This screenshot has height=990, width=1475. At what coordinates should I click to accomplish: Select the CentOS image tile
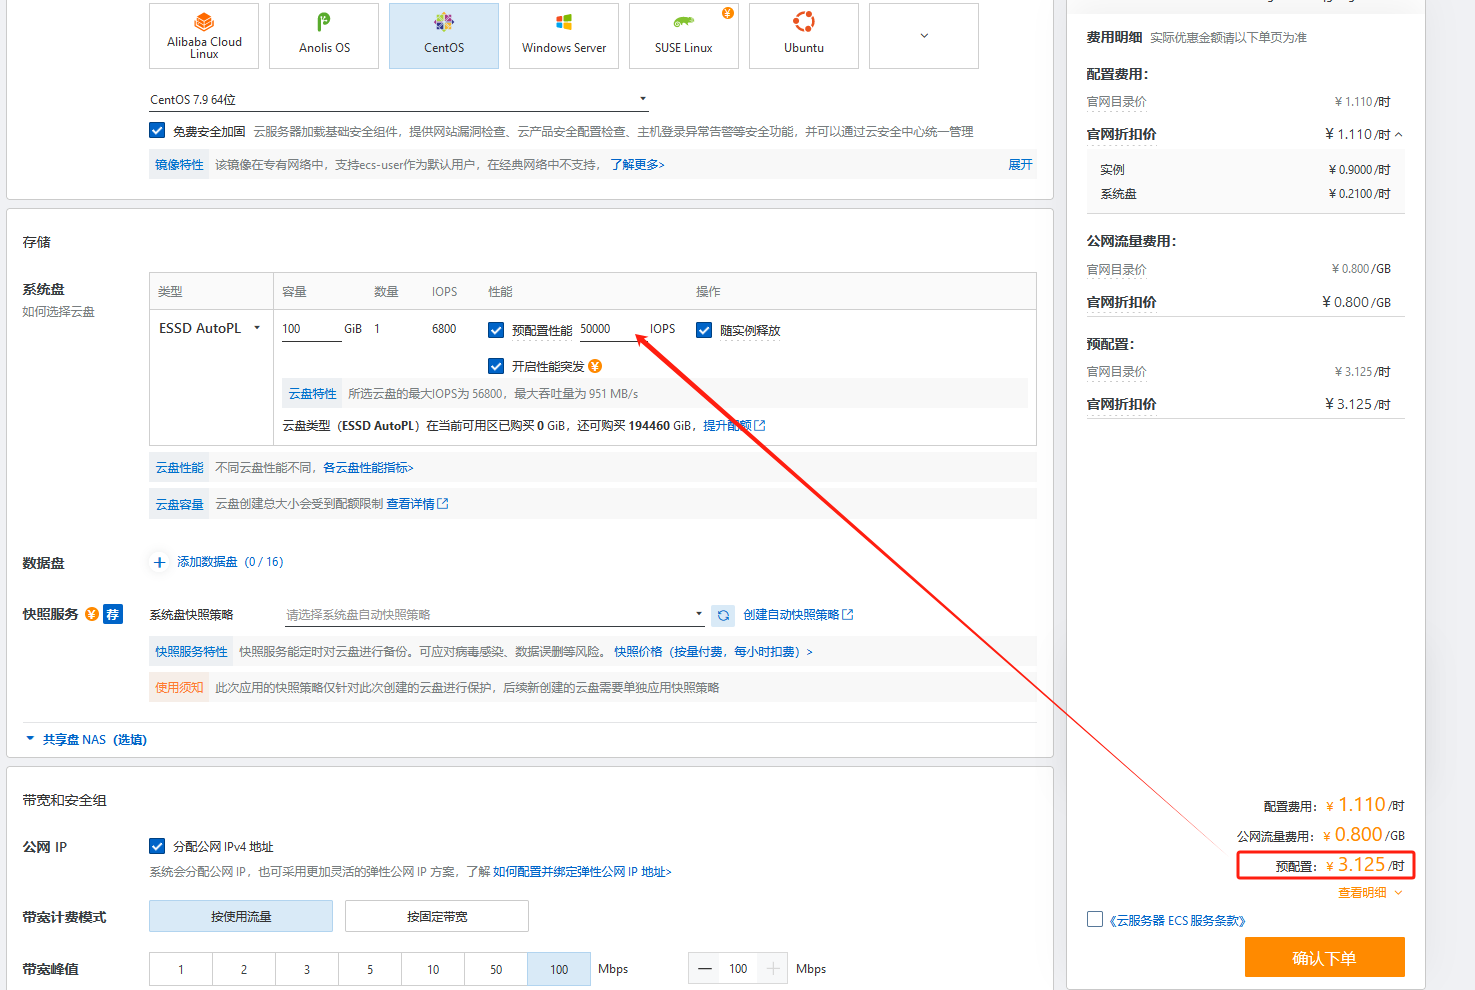pyautogui.click(x=444, y=36)
